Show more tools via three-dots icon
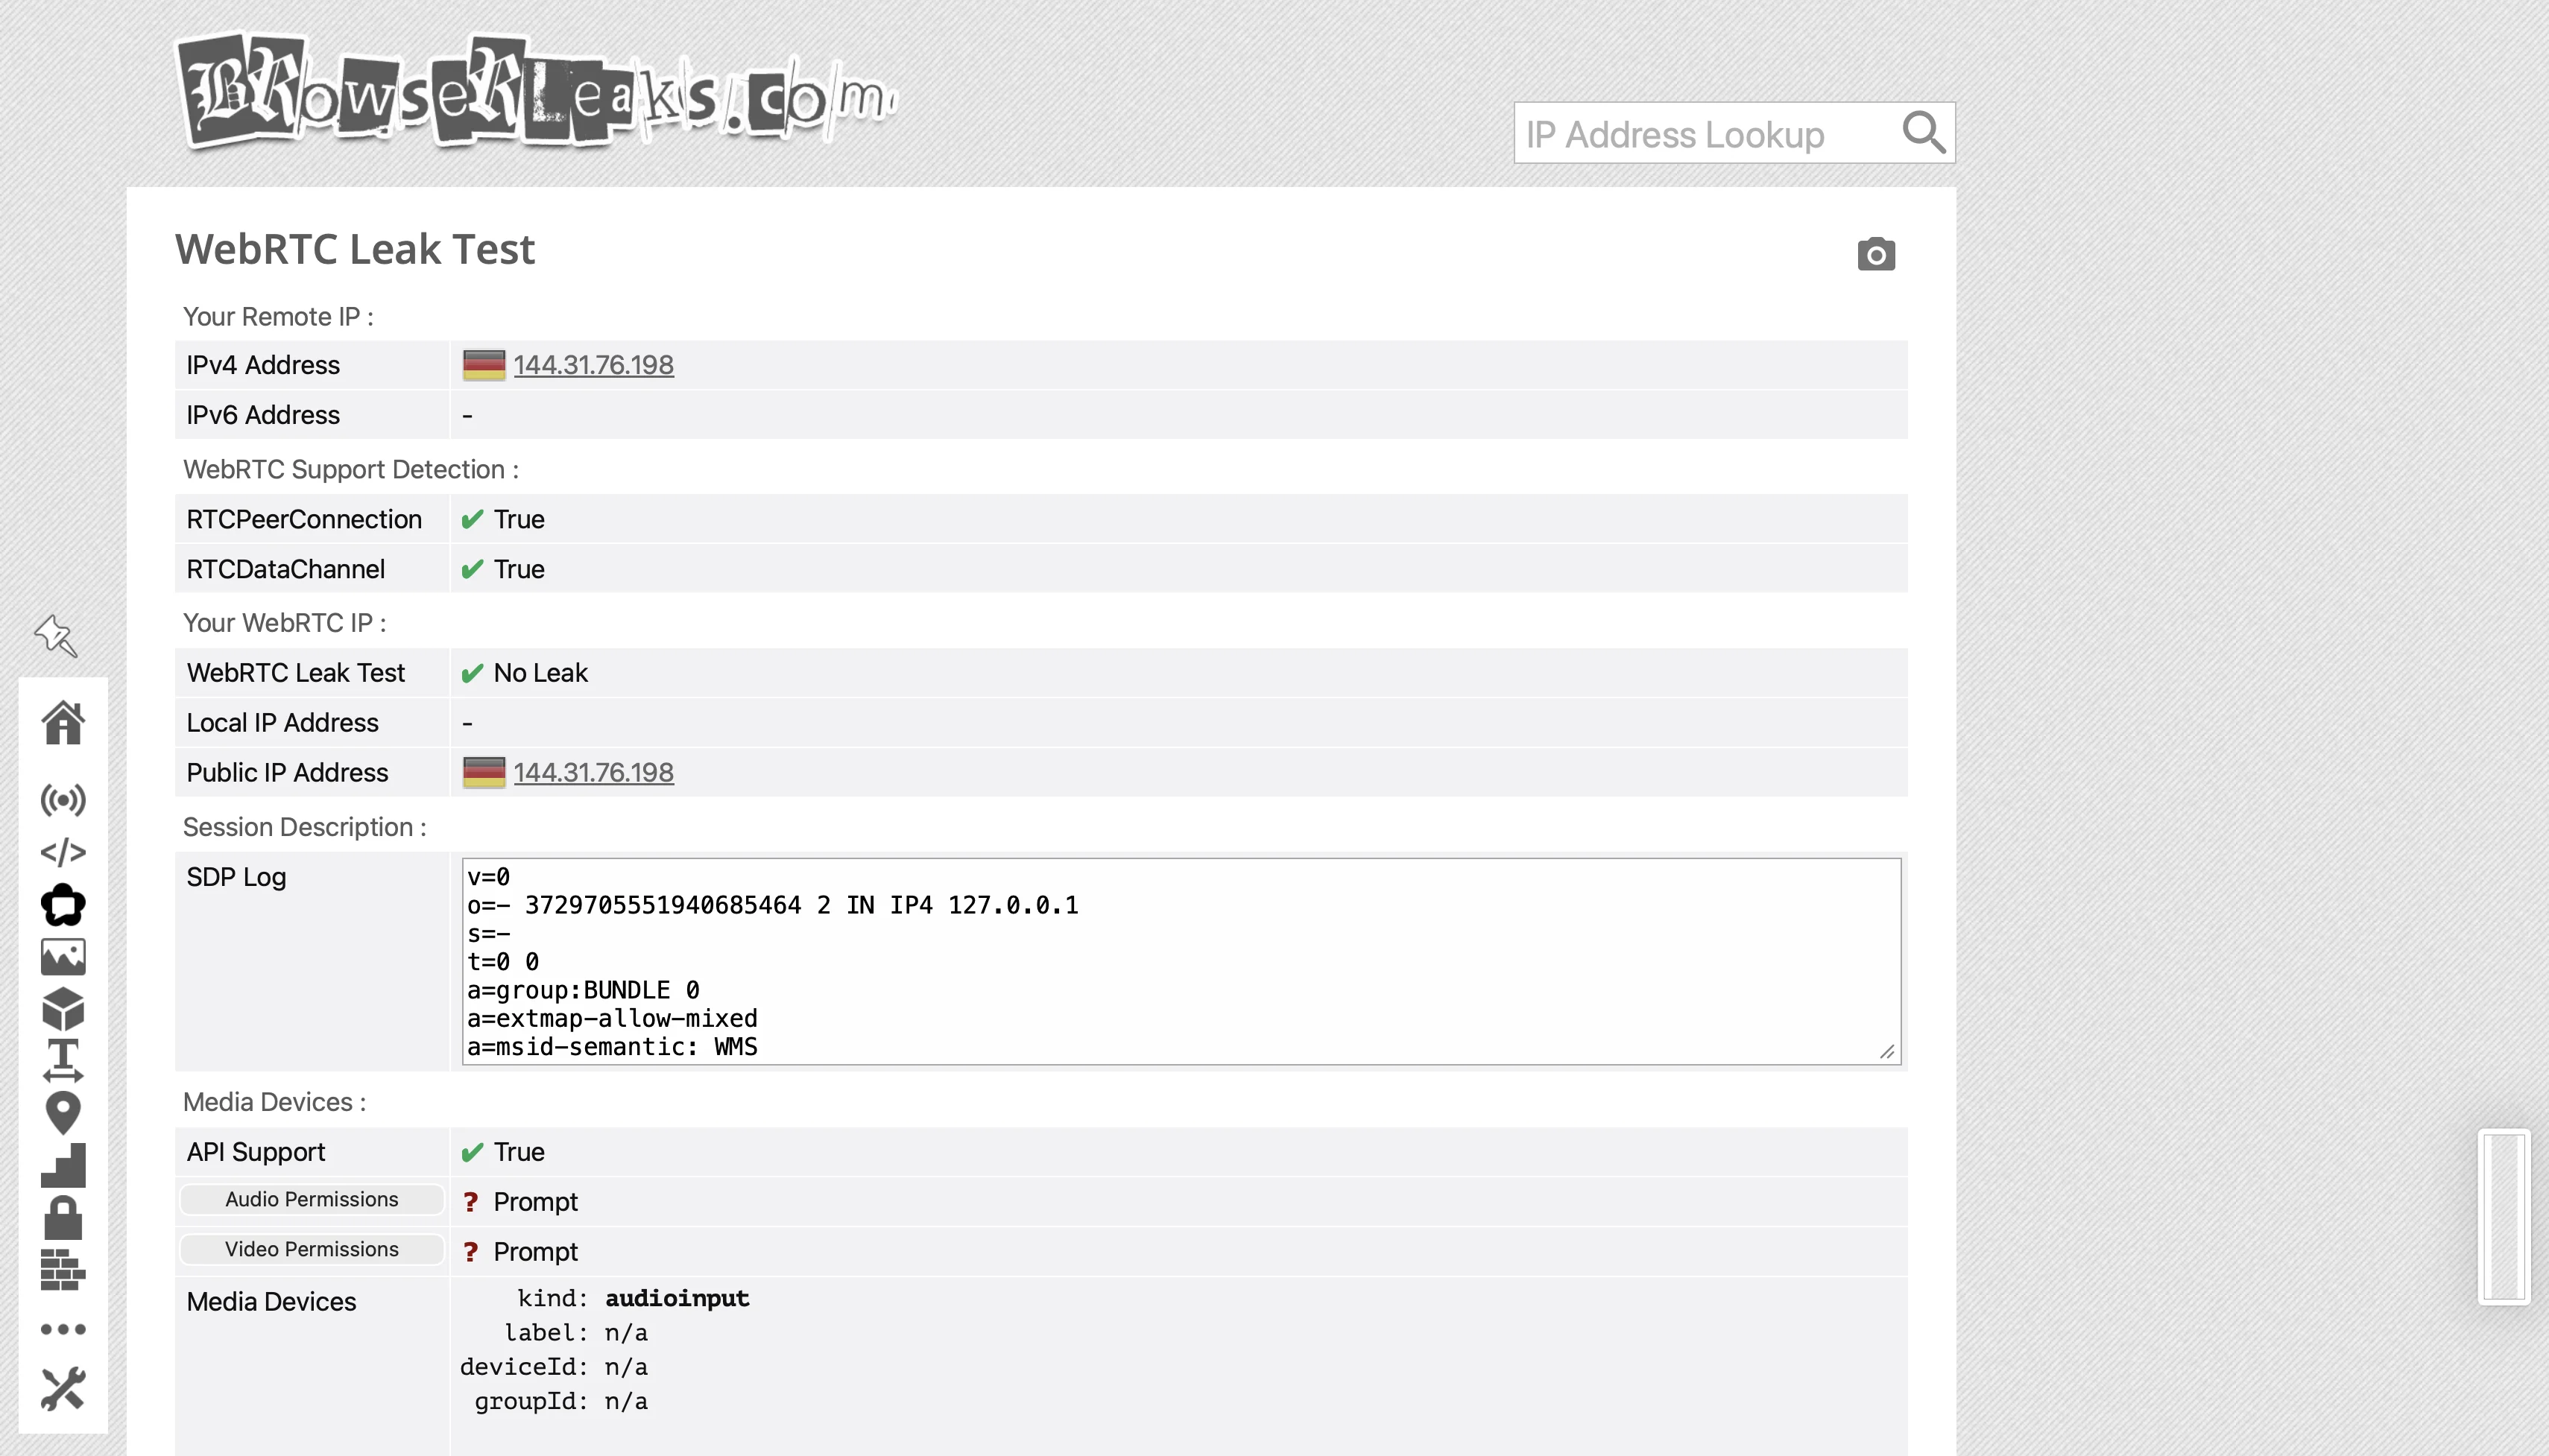 63,1329
